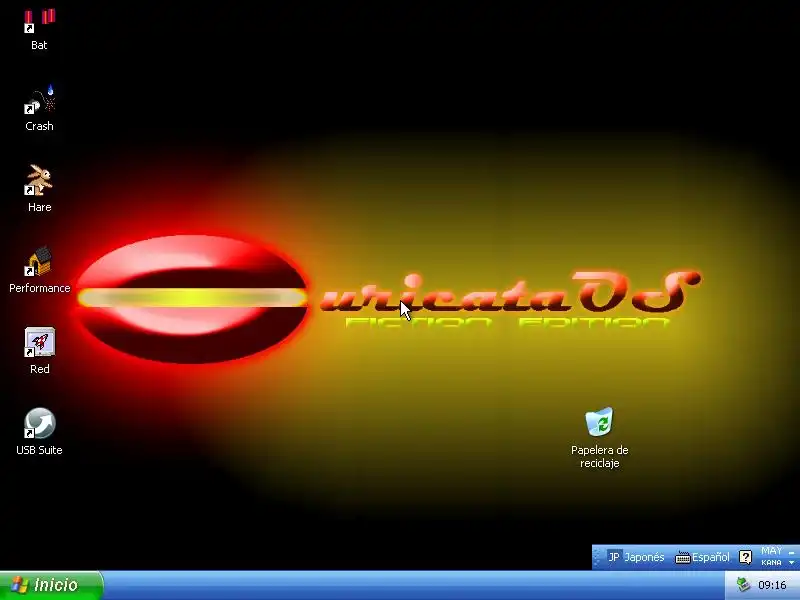Select the JP Japonés input language
800x600 pixels.
636,557
